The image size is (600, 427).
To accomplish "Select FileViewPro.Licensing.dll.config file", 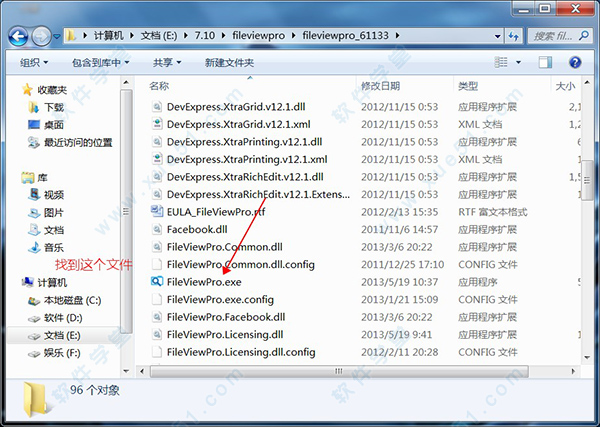I will click(241, 352).
